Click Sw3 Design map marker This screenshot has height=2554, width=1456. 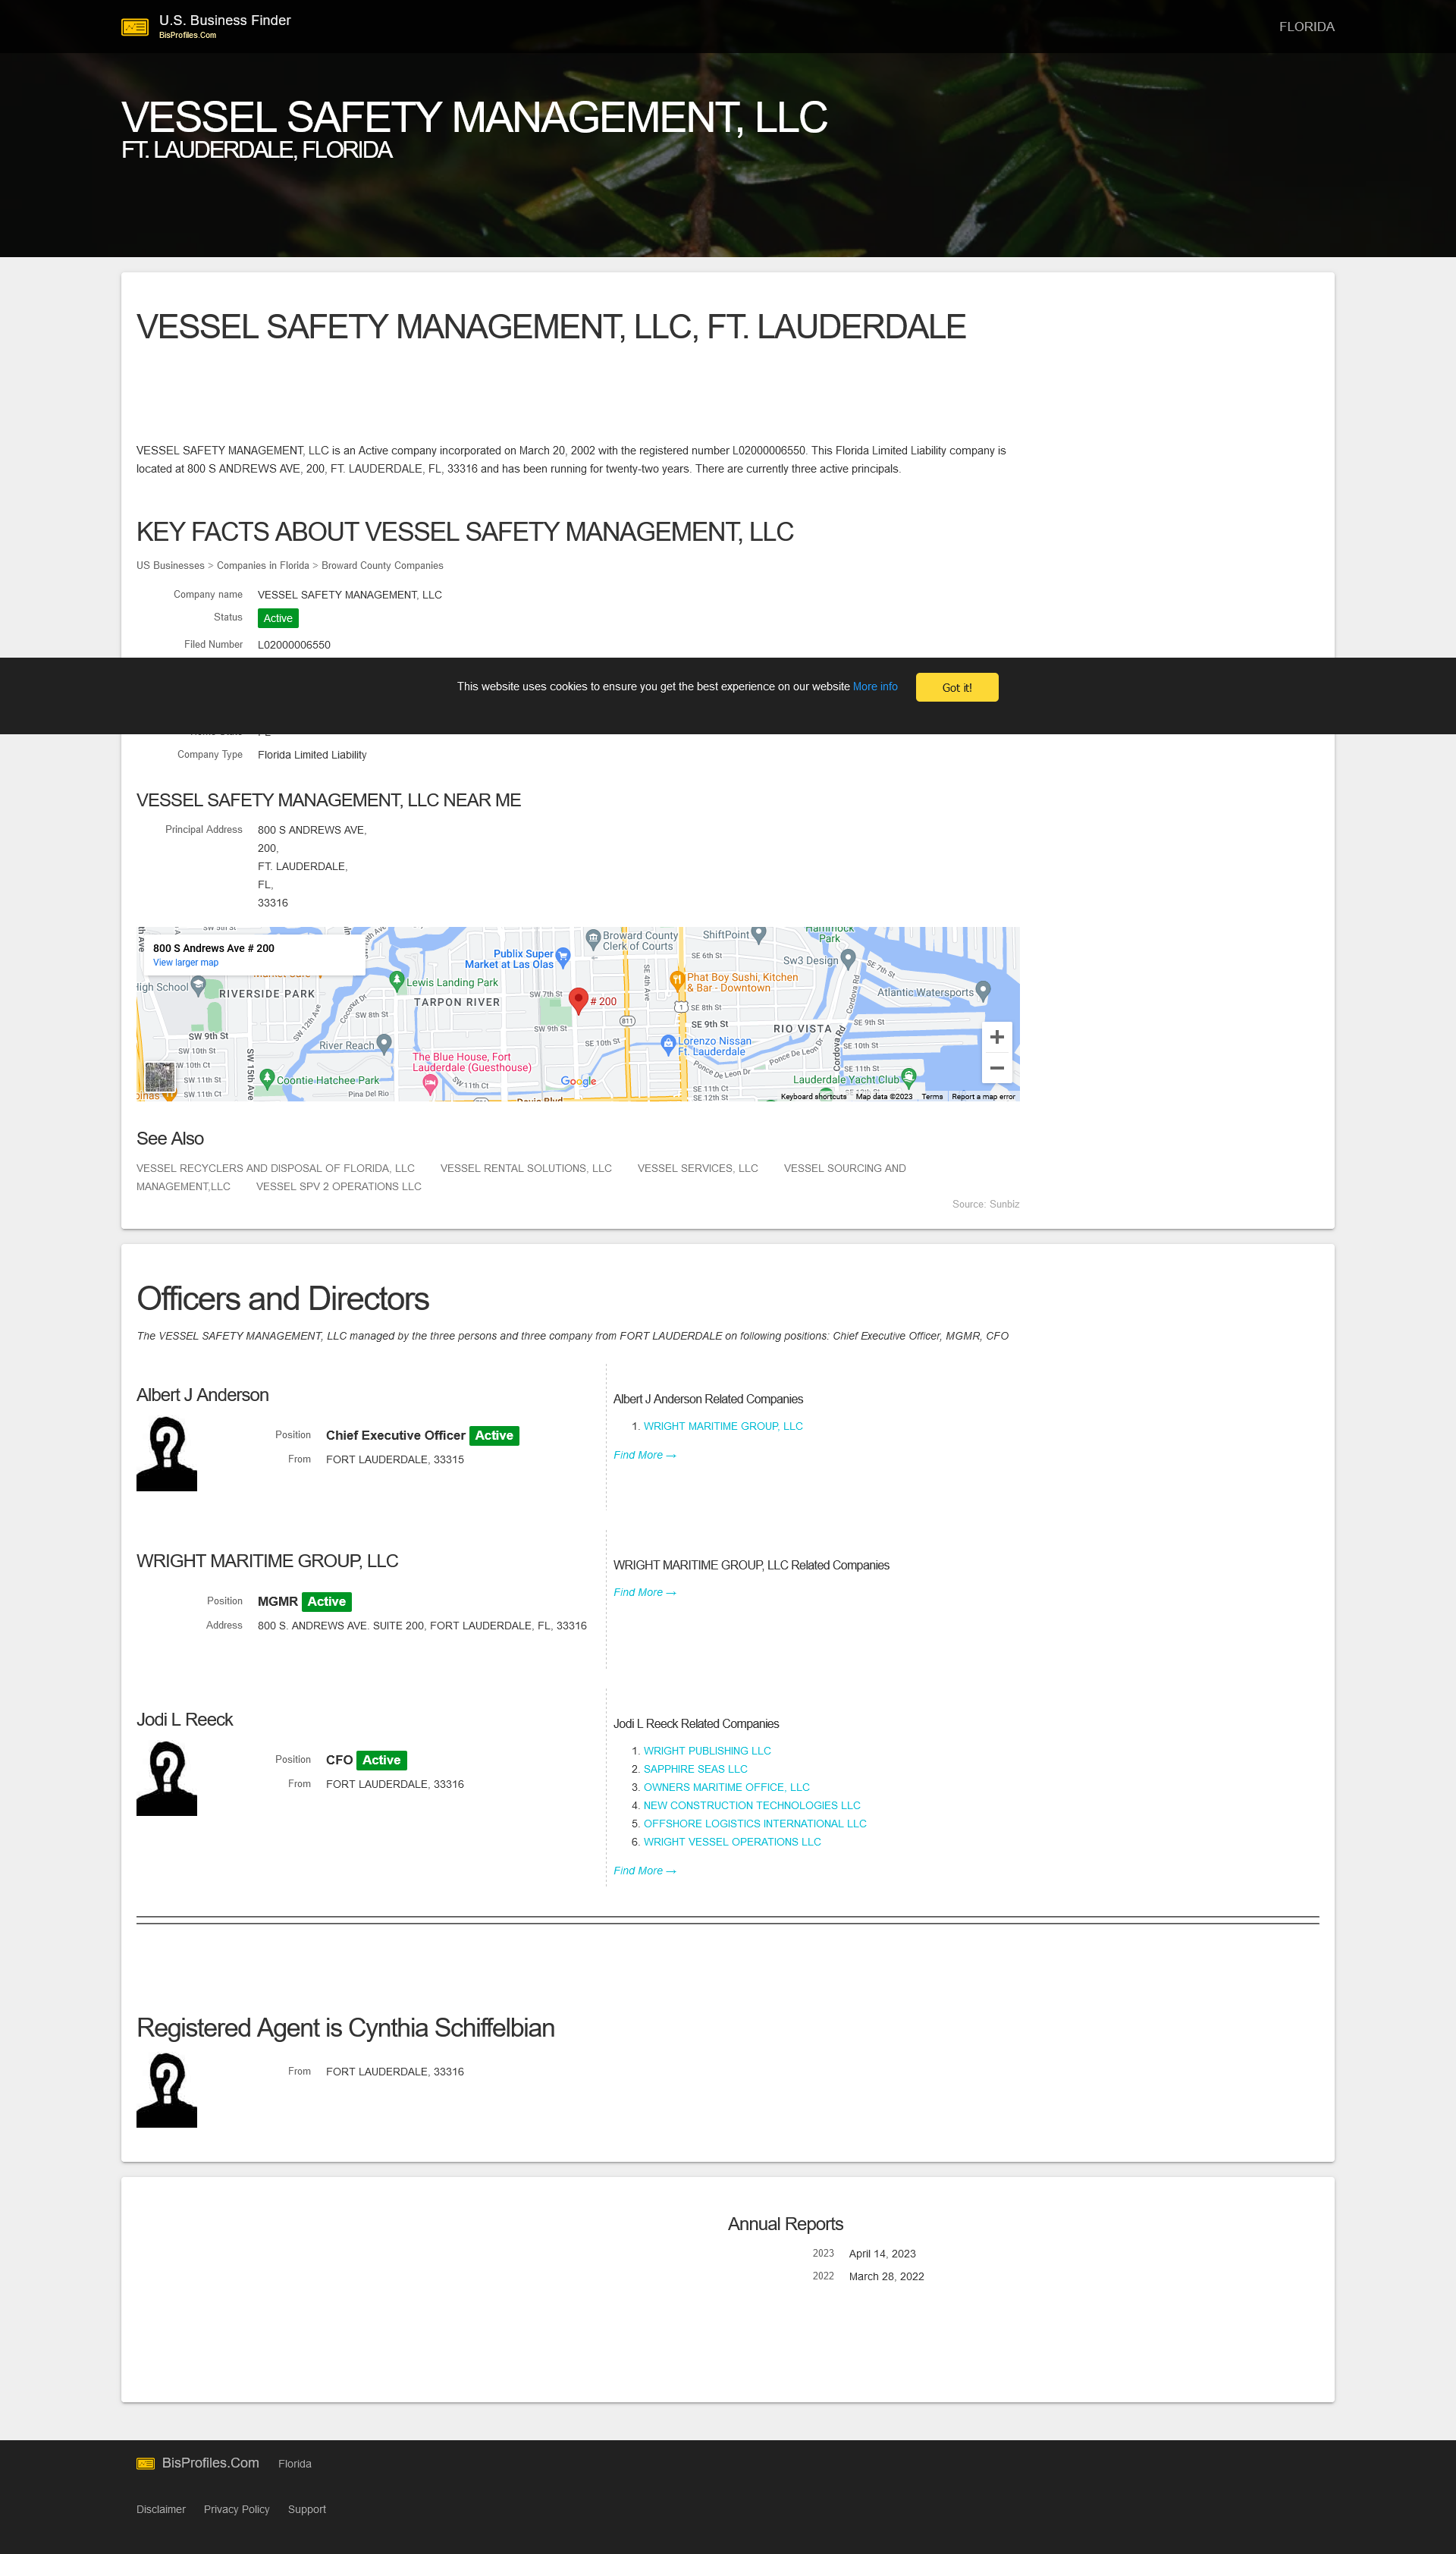pos(848,959)
